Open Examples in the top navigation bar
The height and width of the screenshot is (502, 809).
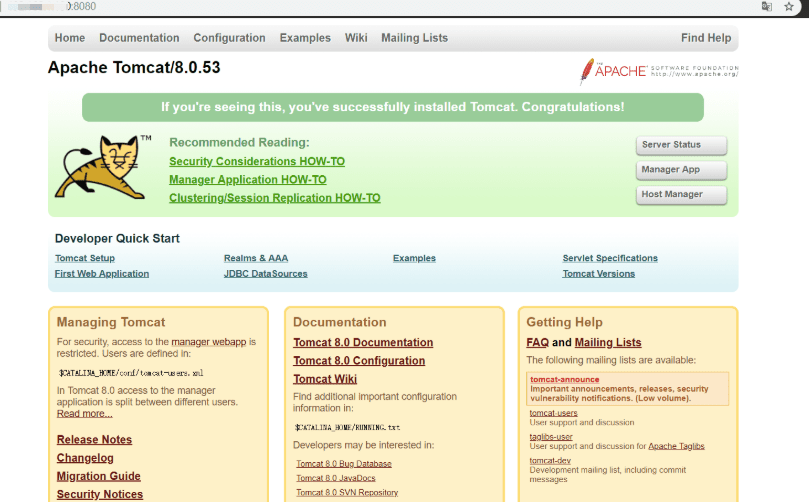pyautogui.click(x=305, y=38)
